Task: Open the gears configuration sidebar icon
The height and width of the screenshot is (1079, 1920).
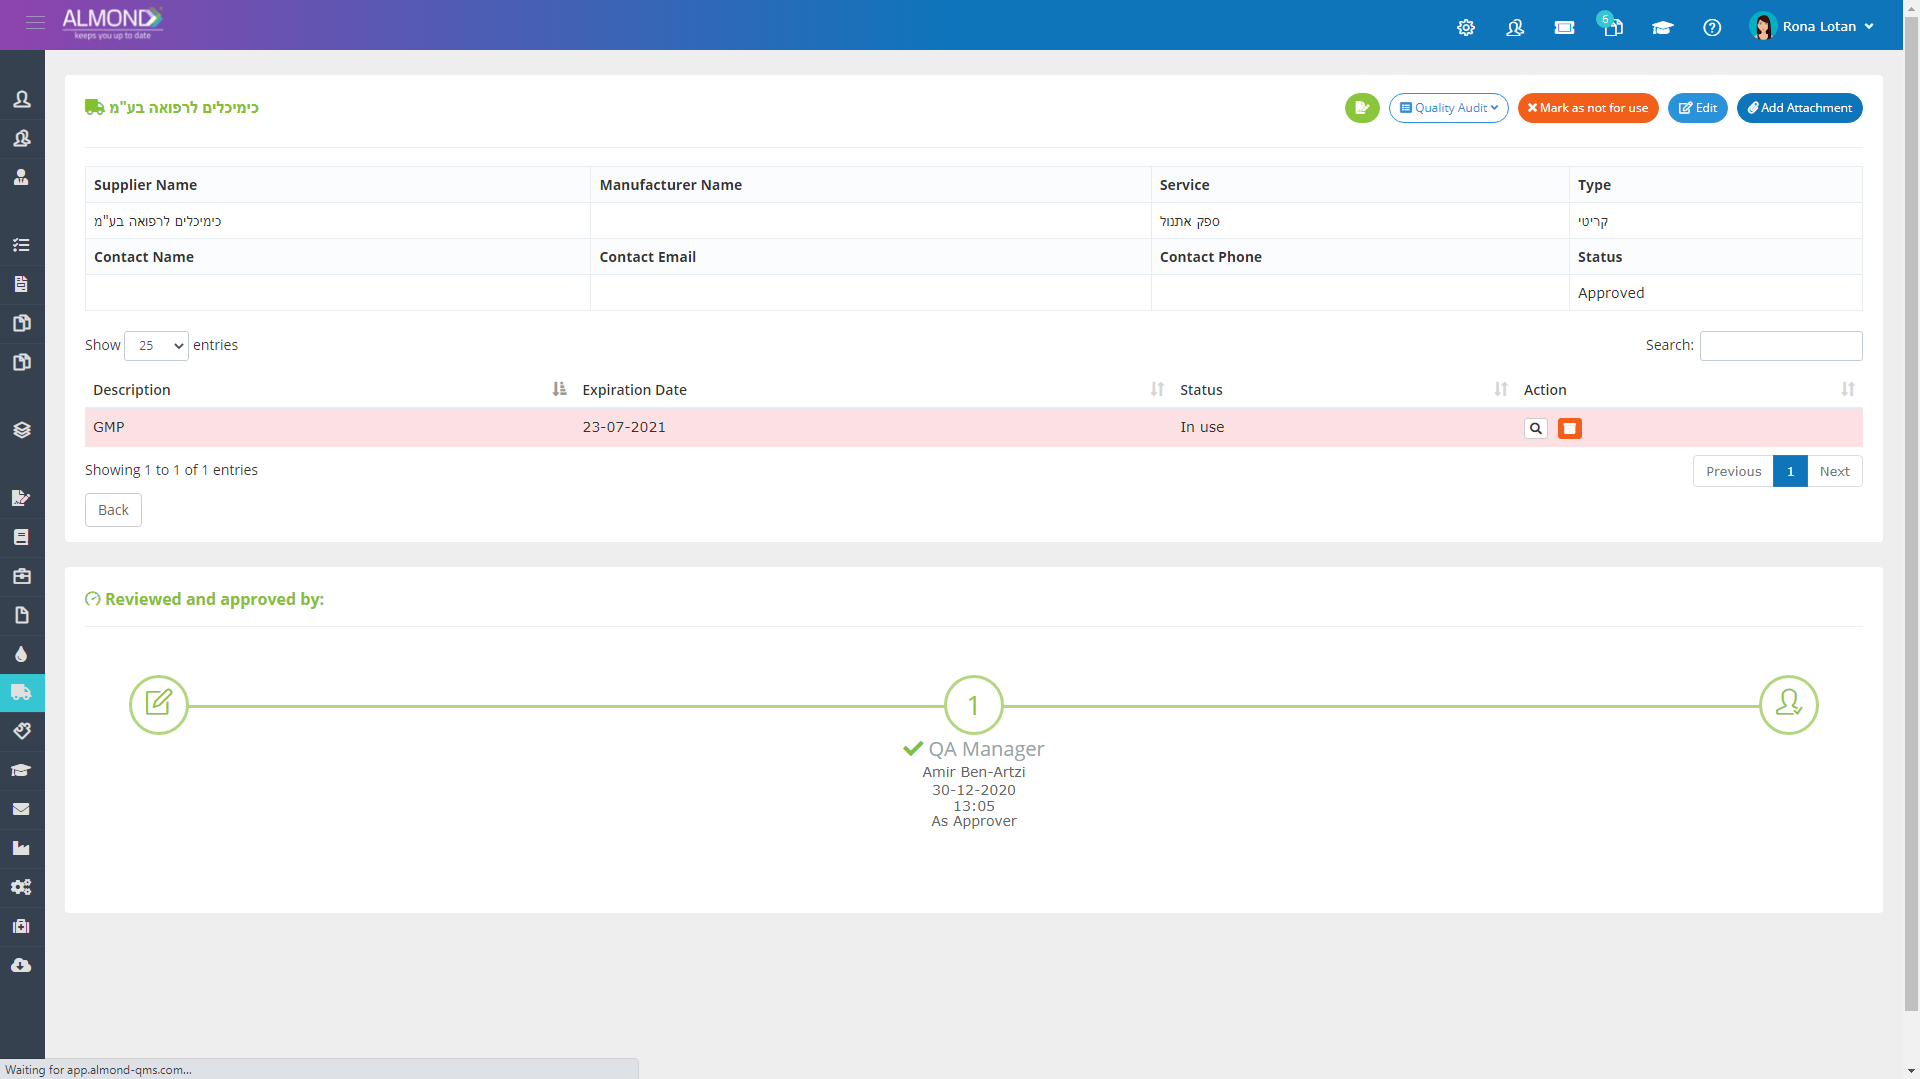Action: [21, 887]
